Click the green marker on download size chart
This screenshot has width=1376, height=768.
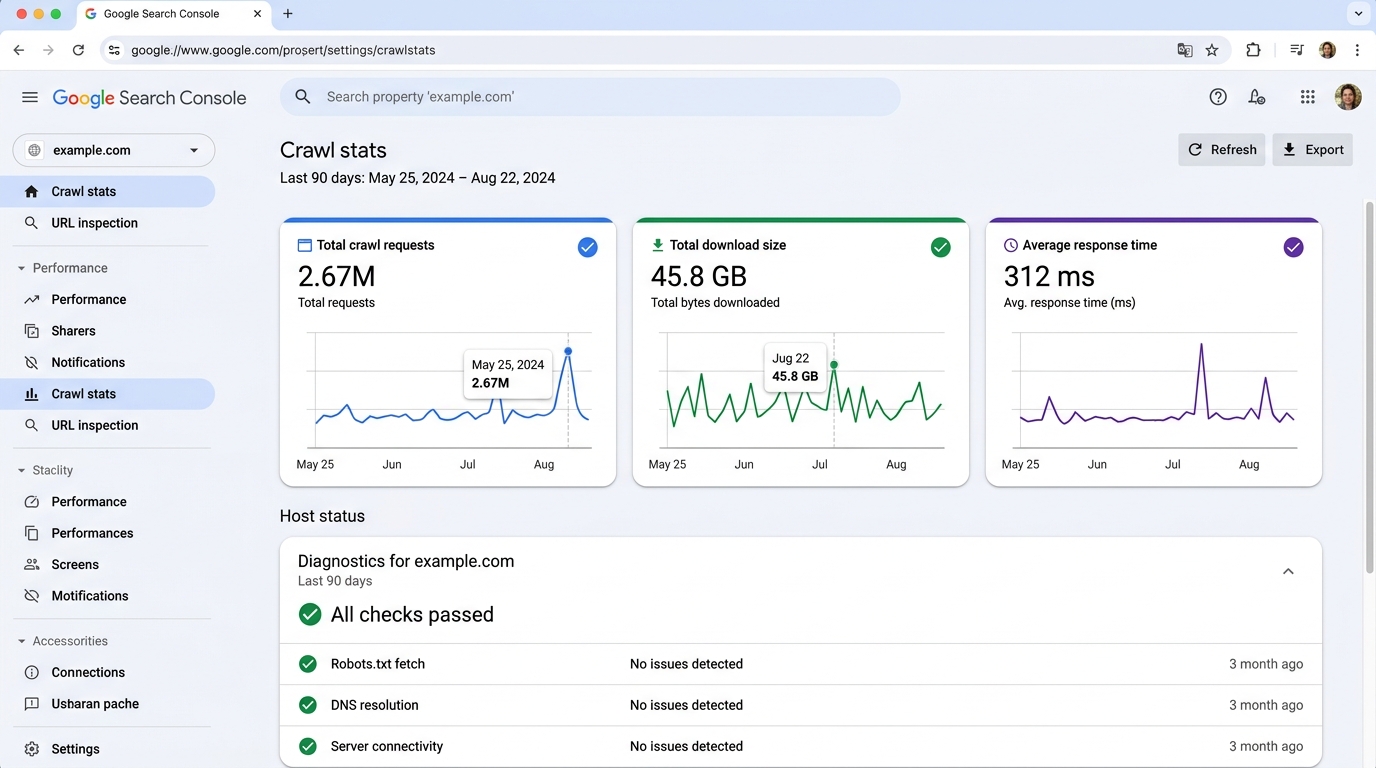(x=834, y=365)
